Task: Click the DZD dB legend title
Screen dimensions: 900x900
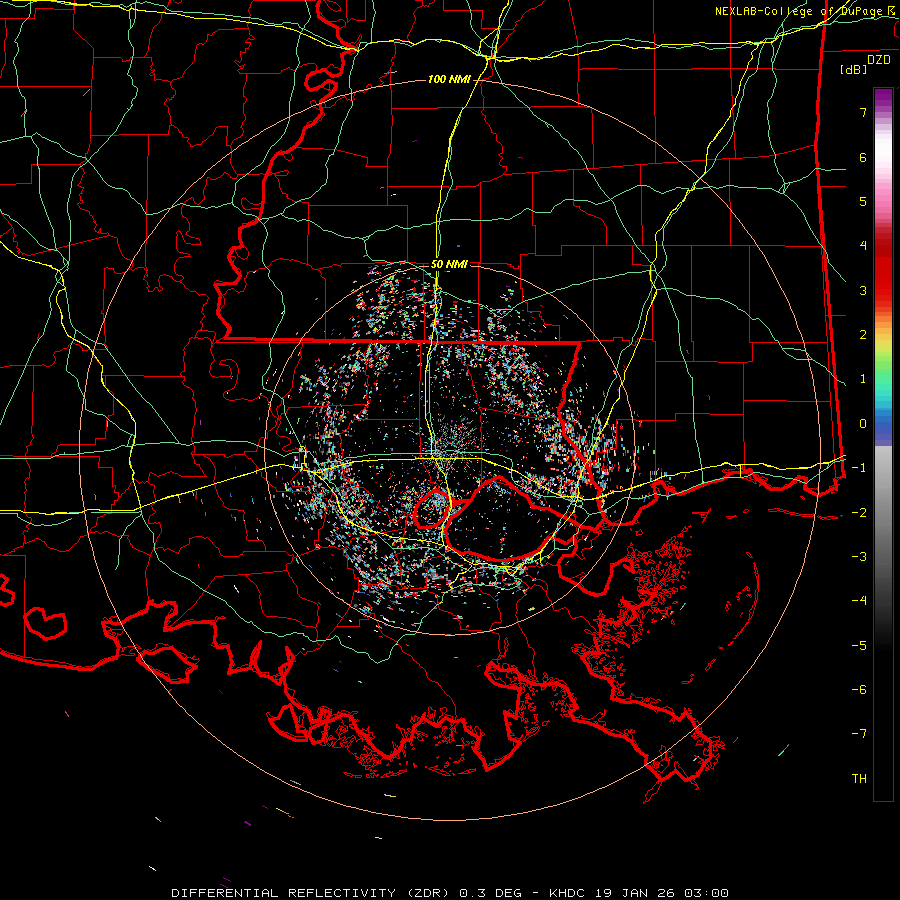Action: (x=866, y=64)
